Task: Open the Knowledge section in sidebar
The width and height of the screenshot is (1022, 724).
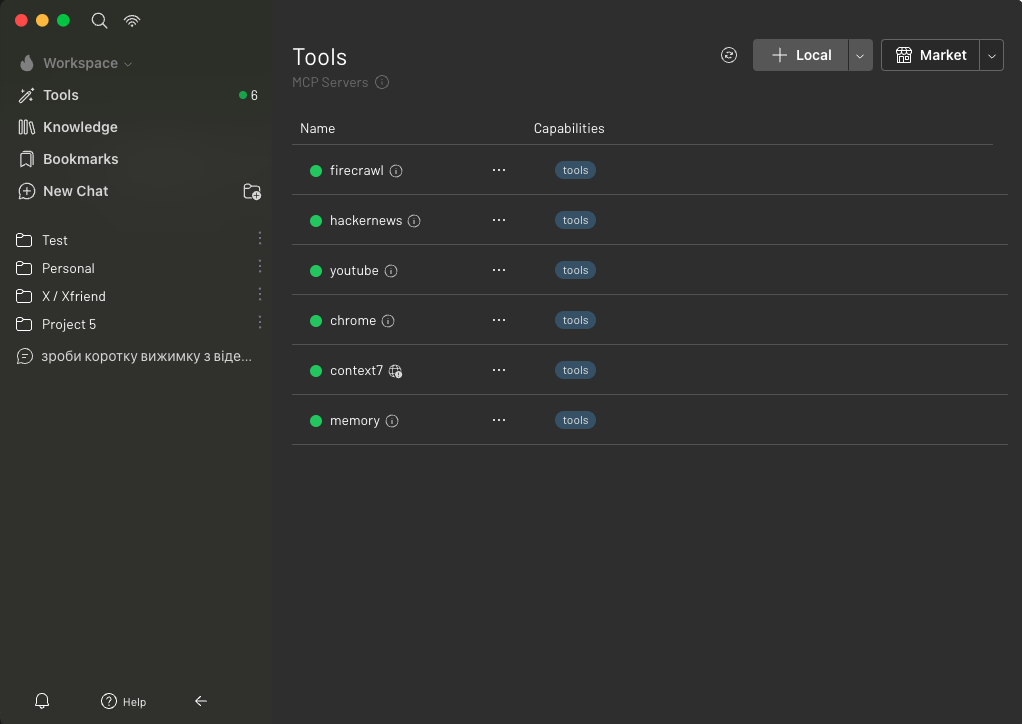Action: pos(80,127)
